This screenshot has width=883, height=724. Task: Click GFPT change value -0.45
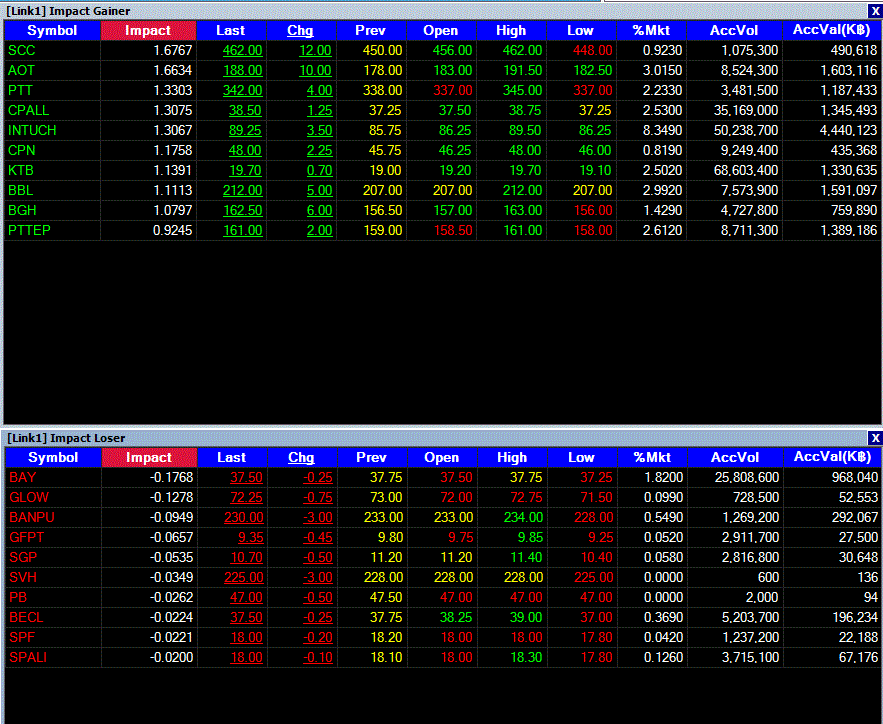click(x=318, y=537)
